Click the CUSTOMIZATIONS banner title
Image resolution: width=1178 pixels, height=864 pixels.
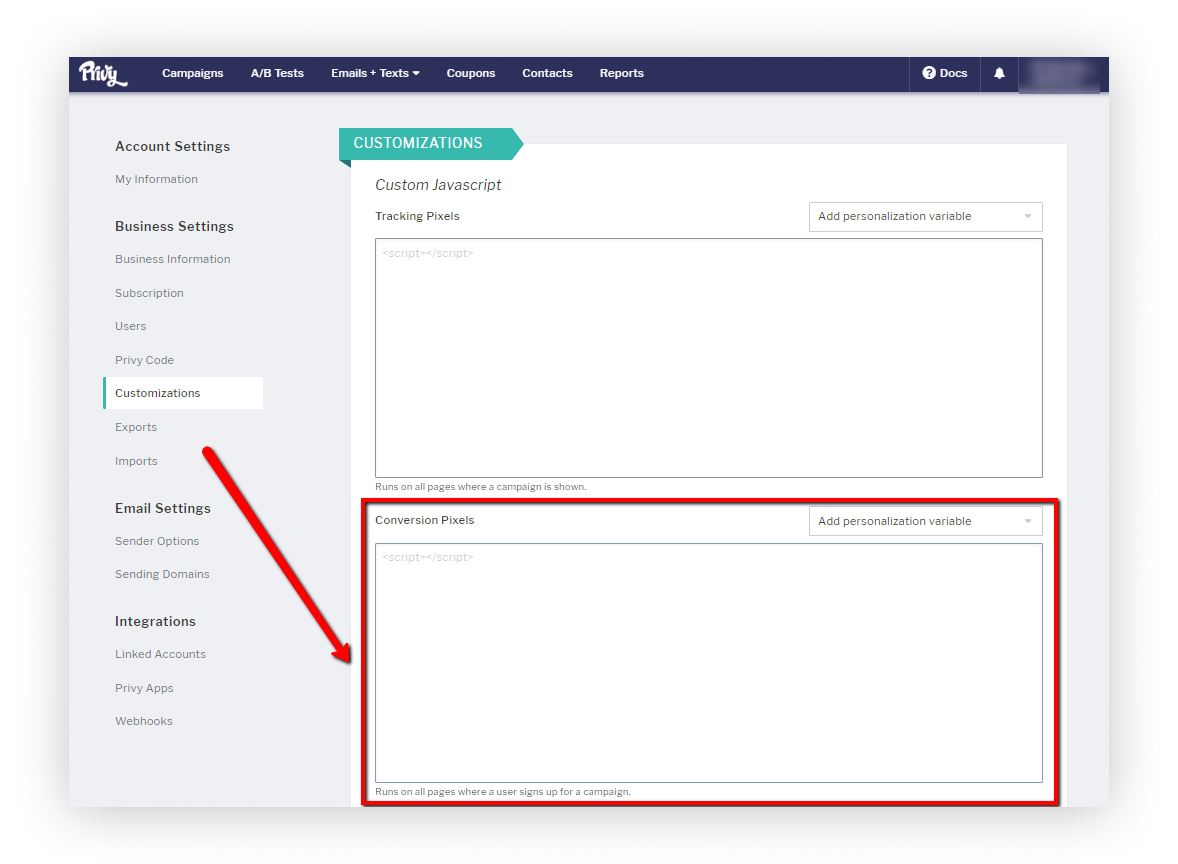point(418,143)
